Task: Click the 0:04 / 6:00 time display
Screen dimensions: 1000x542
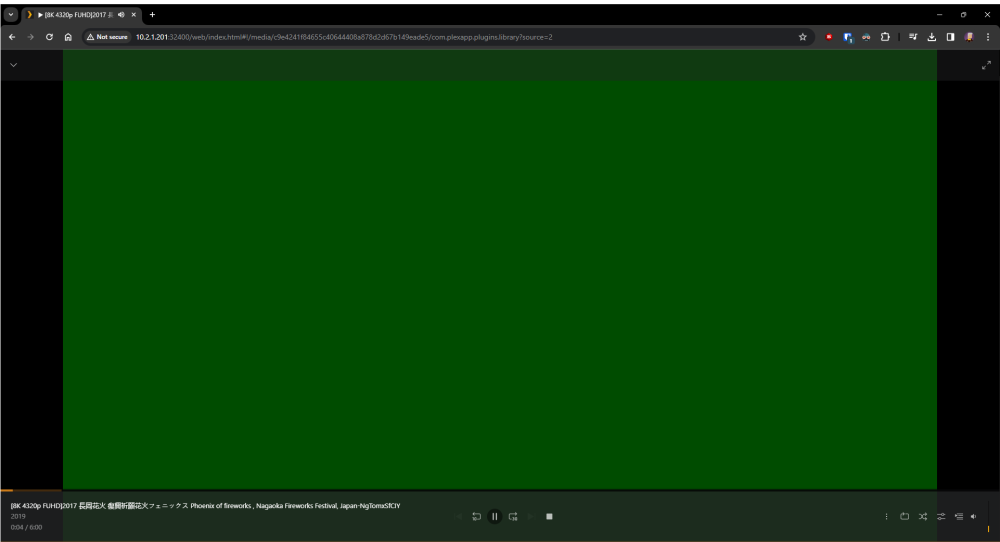Action: tap(26, 527)
